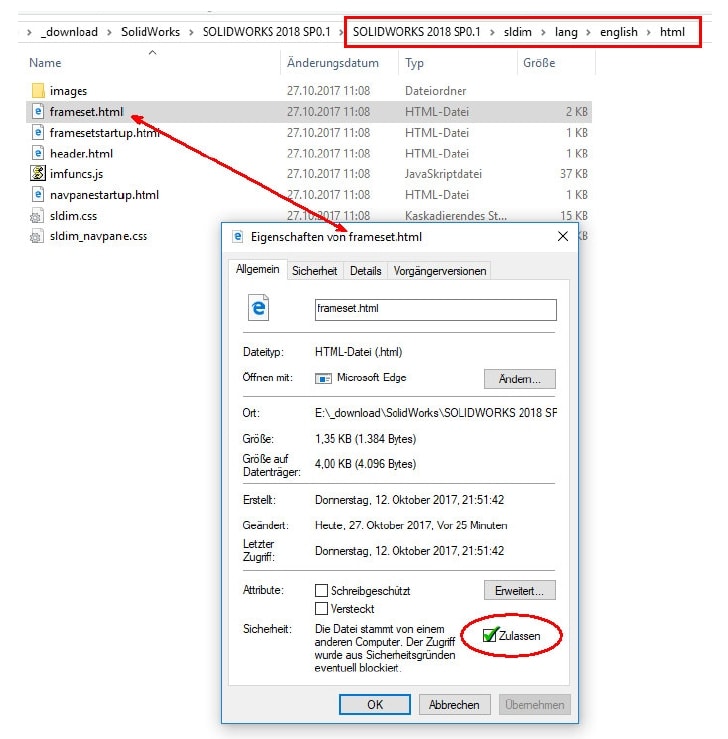Select the navpanestartup.html file name

click(x=104, y=195)
